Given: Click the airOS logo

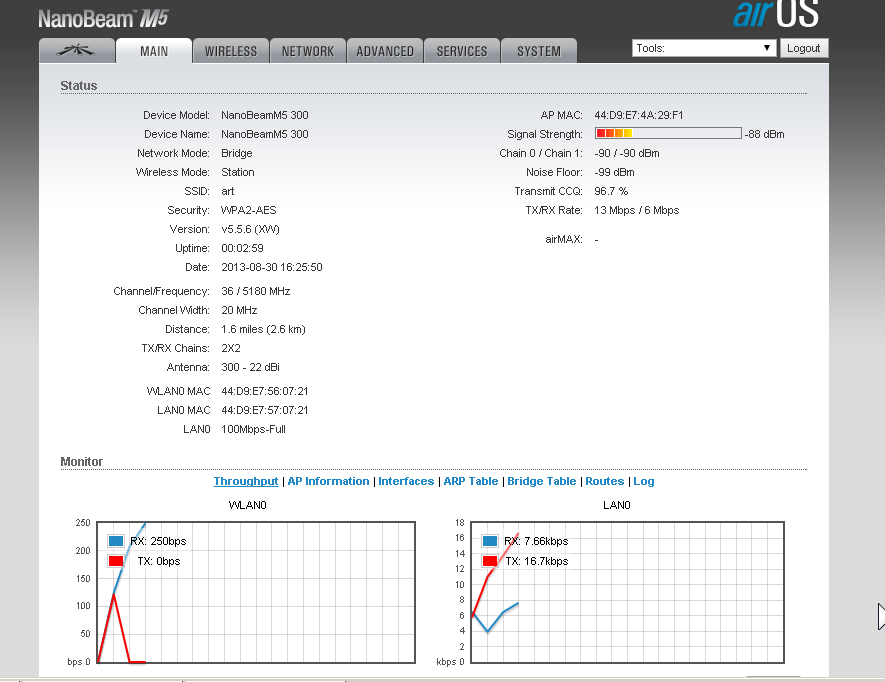Looking at the screenshot, I should (x=776, y=14).
